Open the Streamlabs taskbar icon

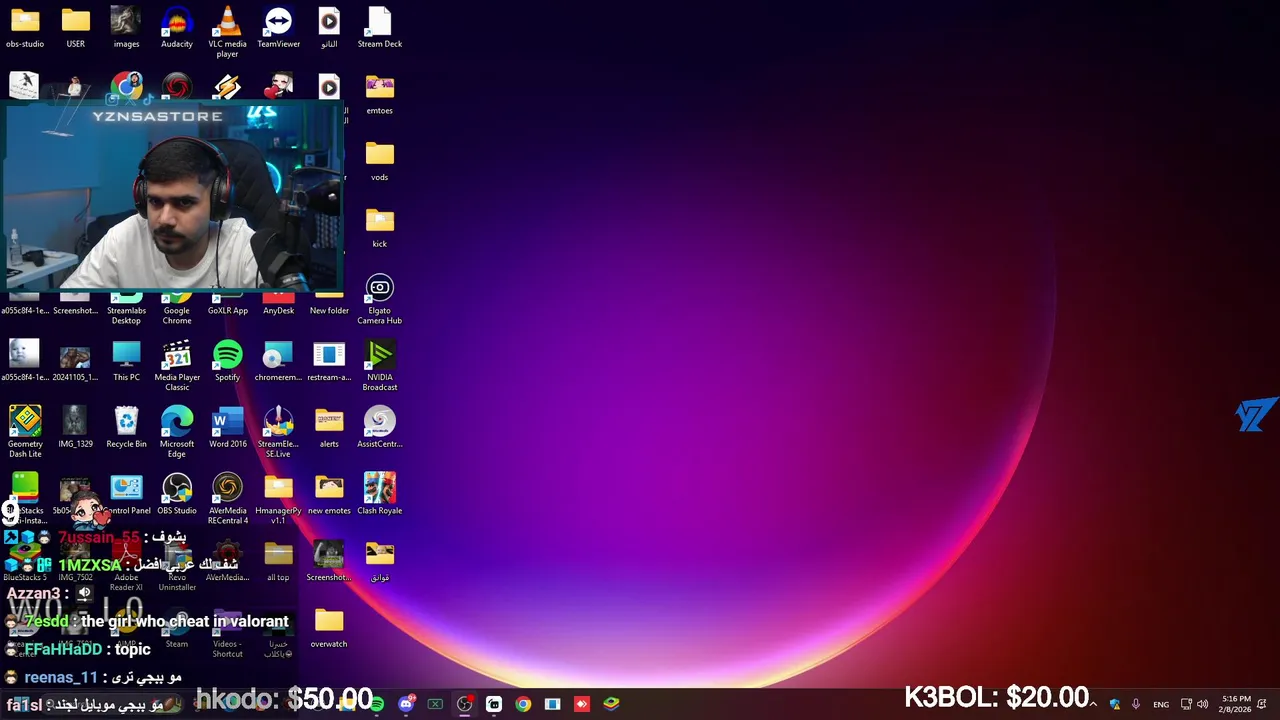(494, 704)
